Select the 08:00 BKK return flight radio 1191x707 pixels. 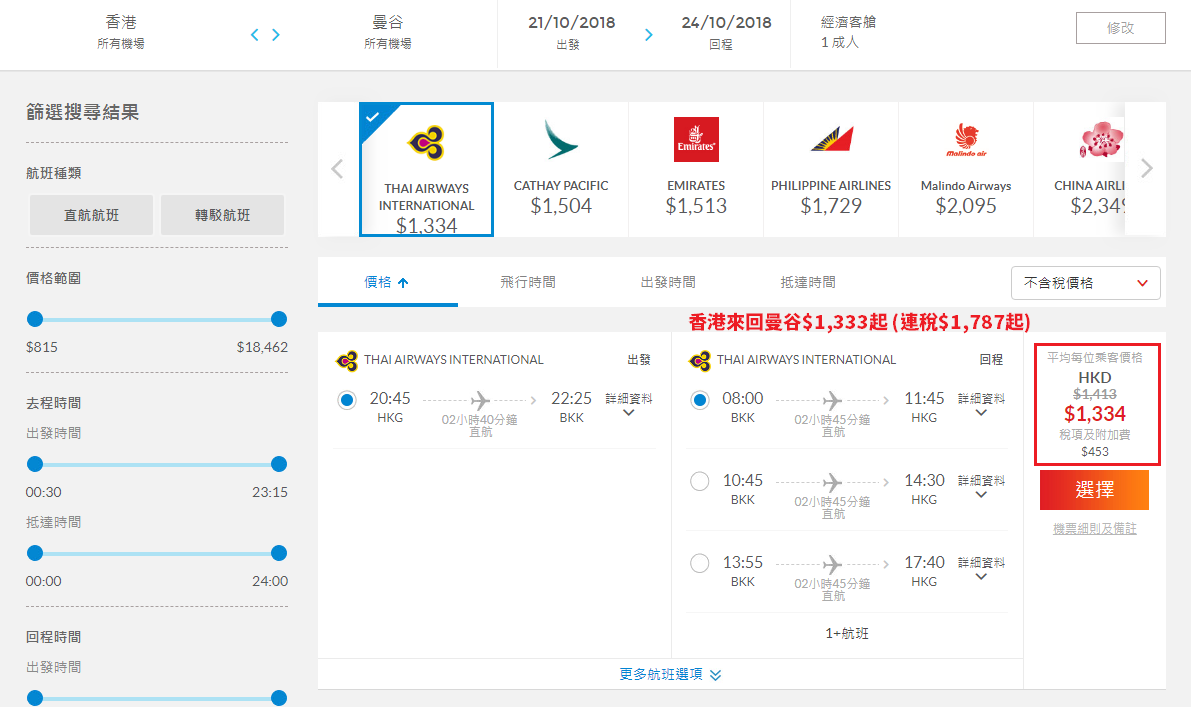700,400
